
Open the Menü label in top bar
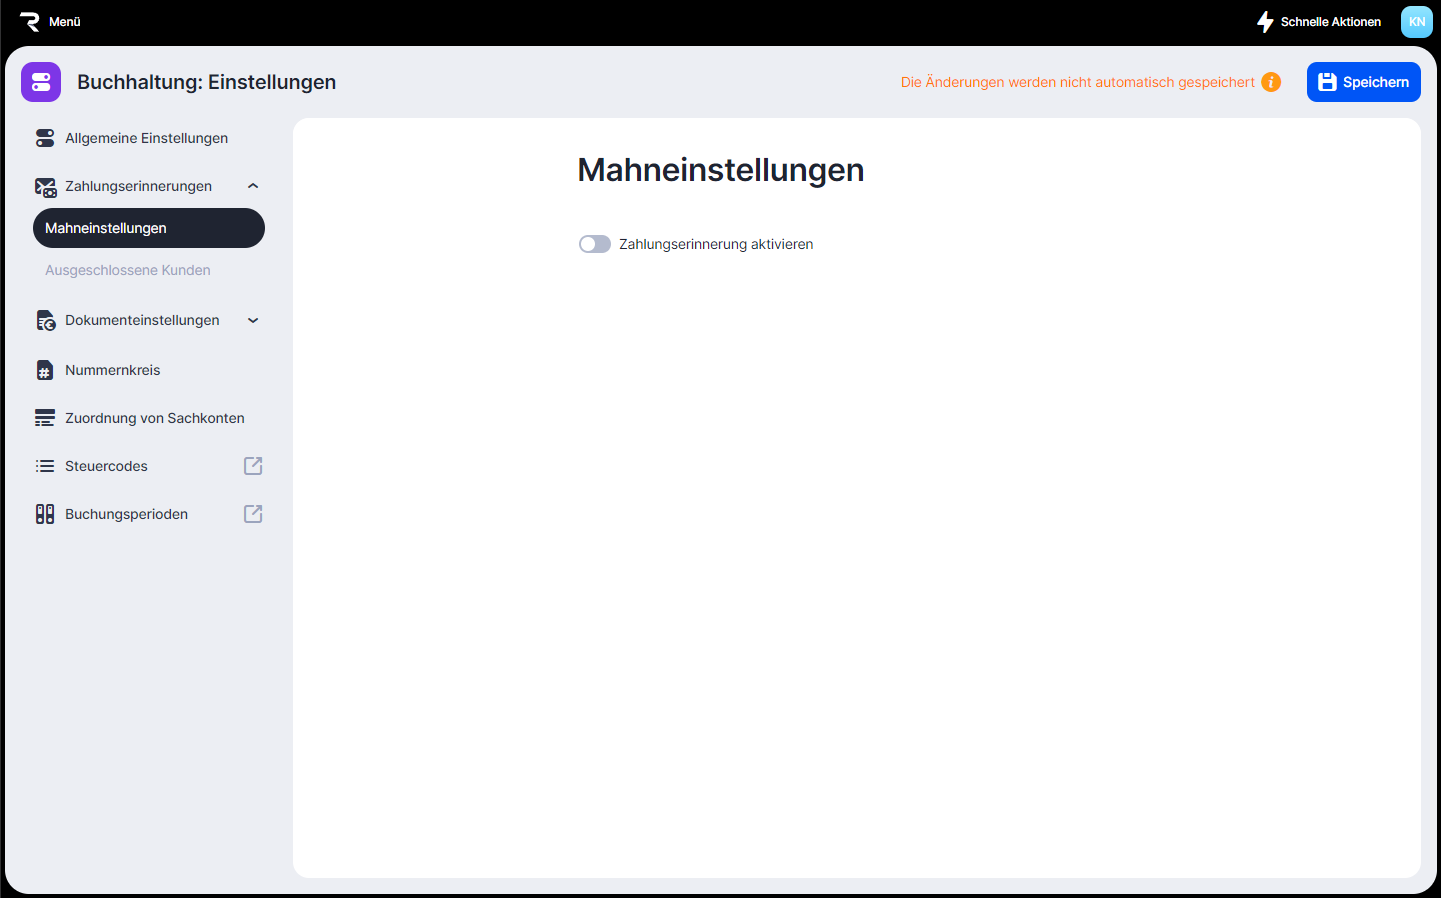click(x=65, y=22)
